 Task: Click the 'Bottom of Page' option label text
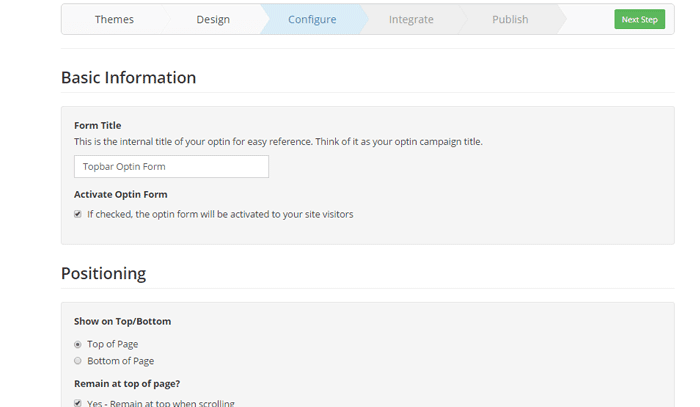click(120, 361)
